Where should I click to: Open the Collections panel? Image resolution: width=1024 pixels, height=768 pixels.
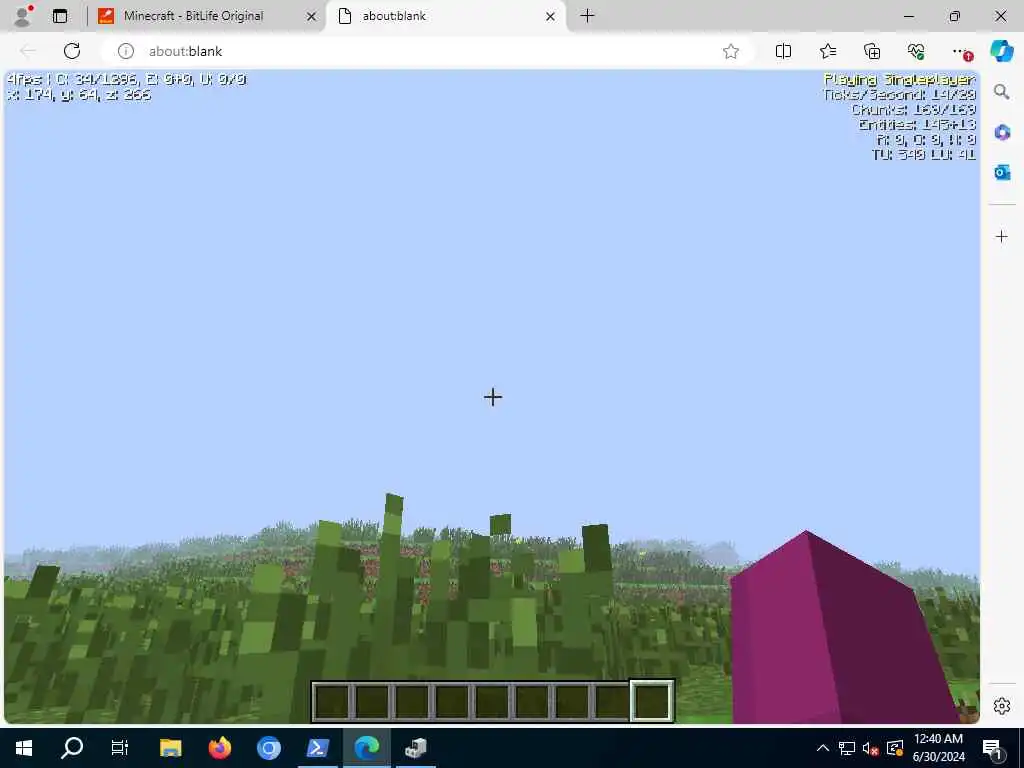click(872, 51)
